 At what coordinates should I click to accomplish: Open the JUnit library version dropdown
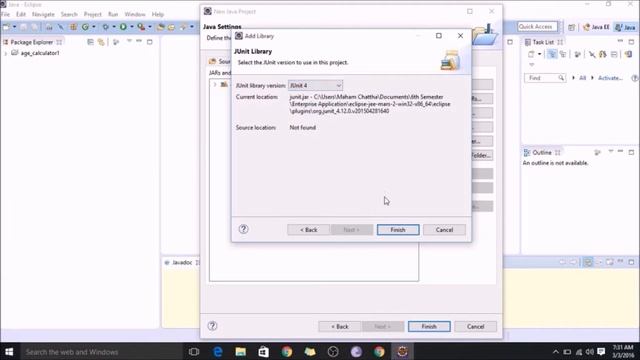pos(315,85)
